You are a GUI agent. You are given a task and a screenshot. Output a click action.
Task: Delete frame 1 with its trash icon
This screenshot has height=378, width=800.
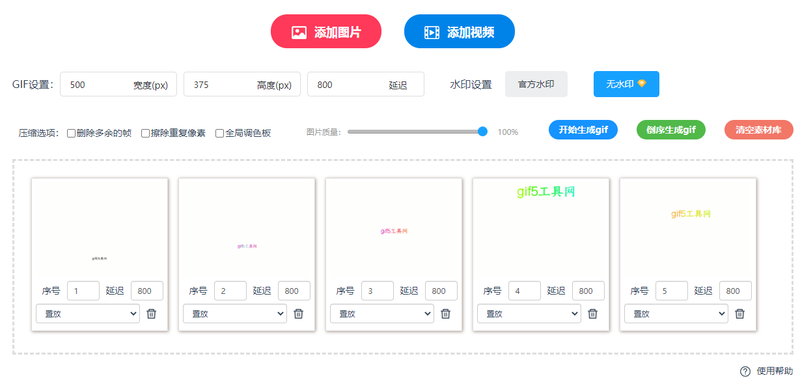click(x=152, y=314)
